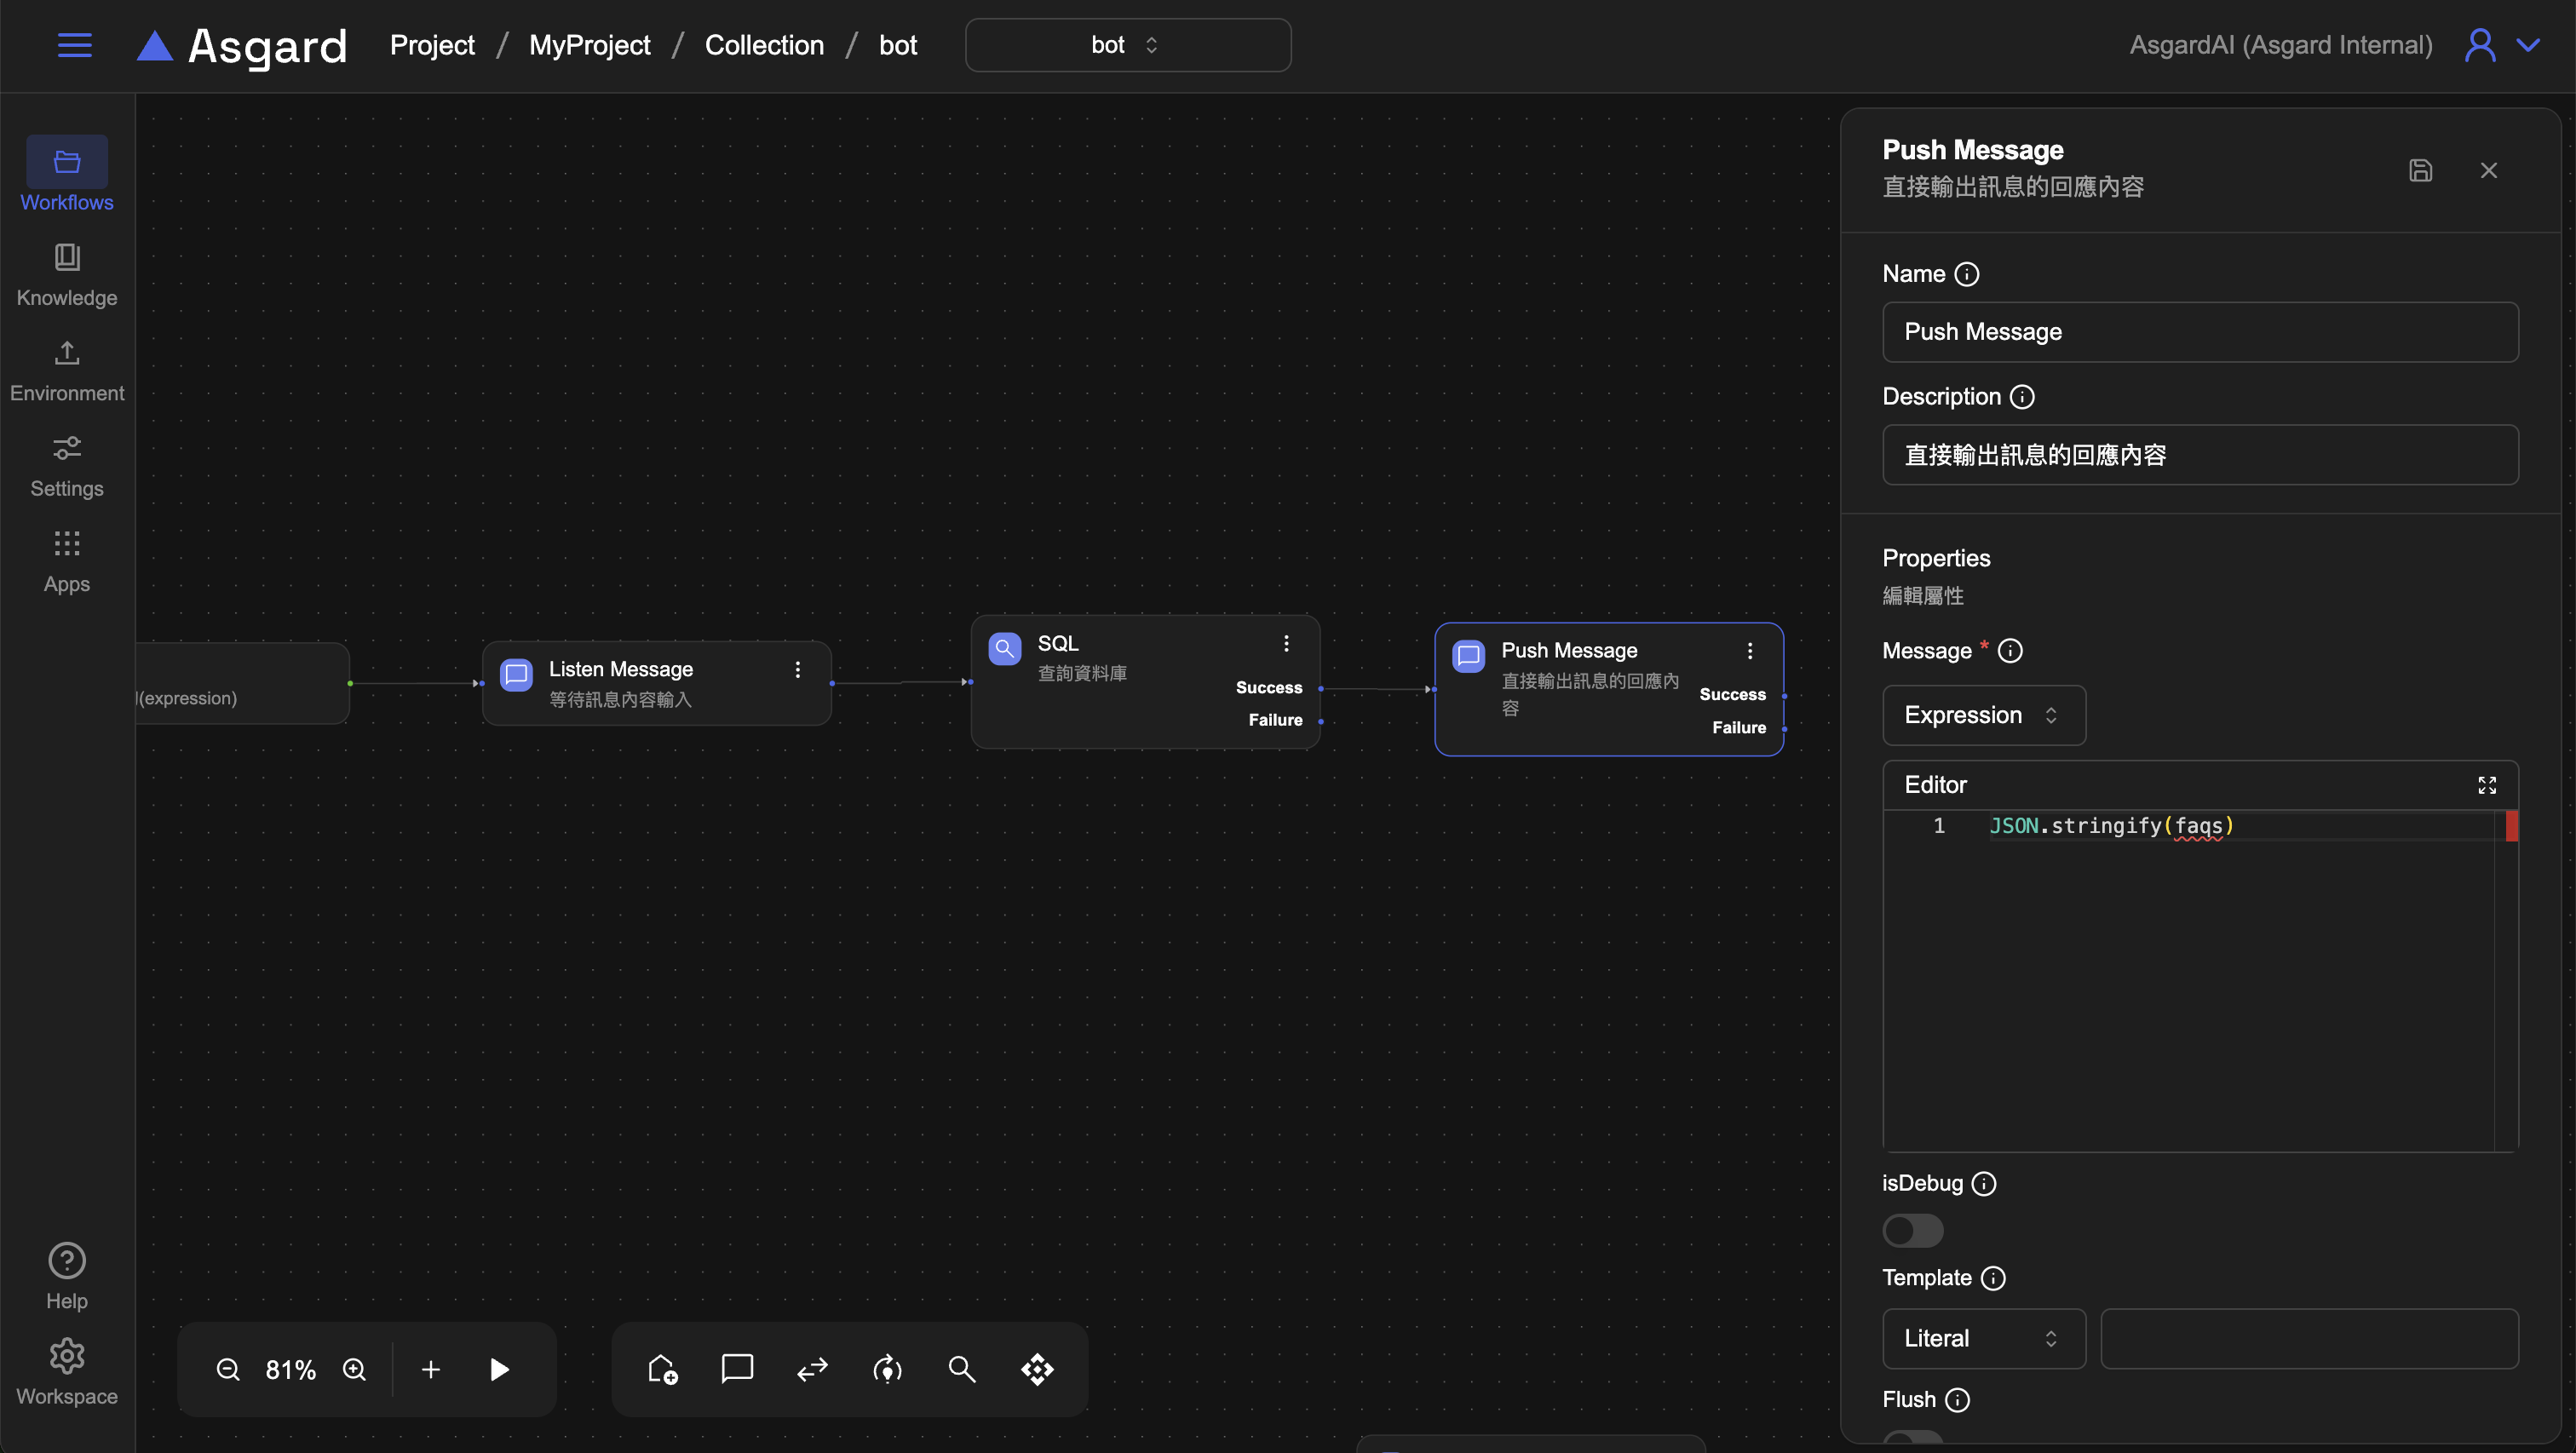This screenshot has height=1453, width=2576.
Task: Toggle the isDebug switch
Action: point(1912,1230)
